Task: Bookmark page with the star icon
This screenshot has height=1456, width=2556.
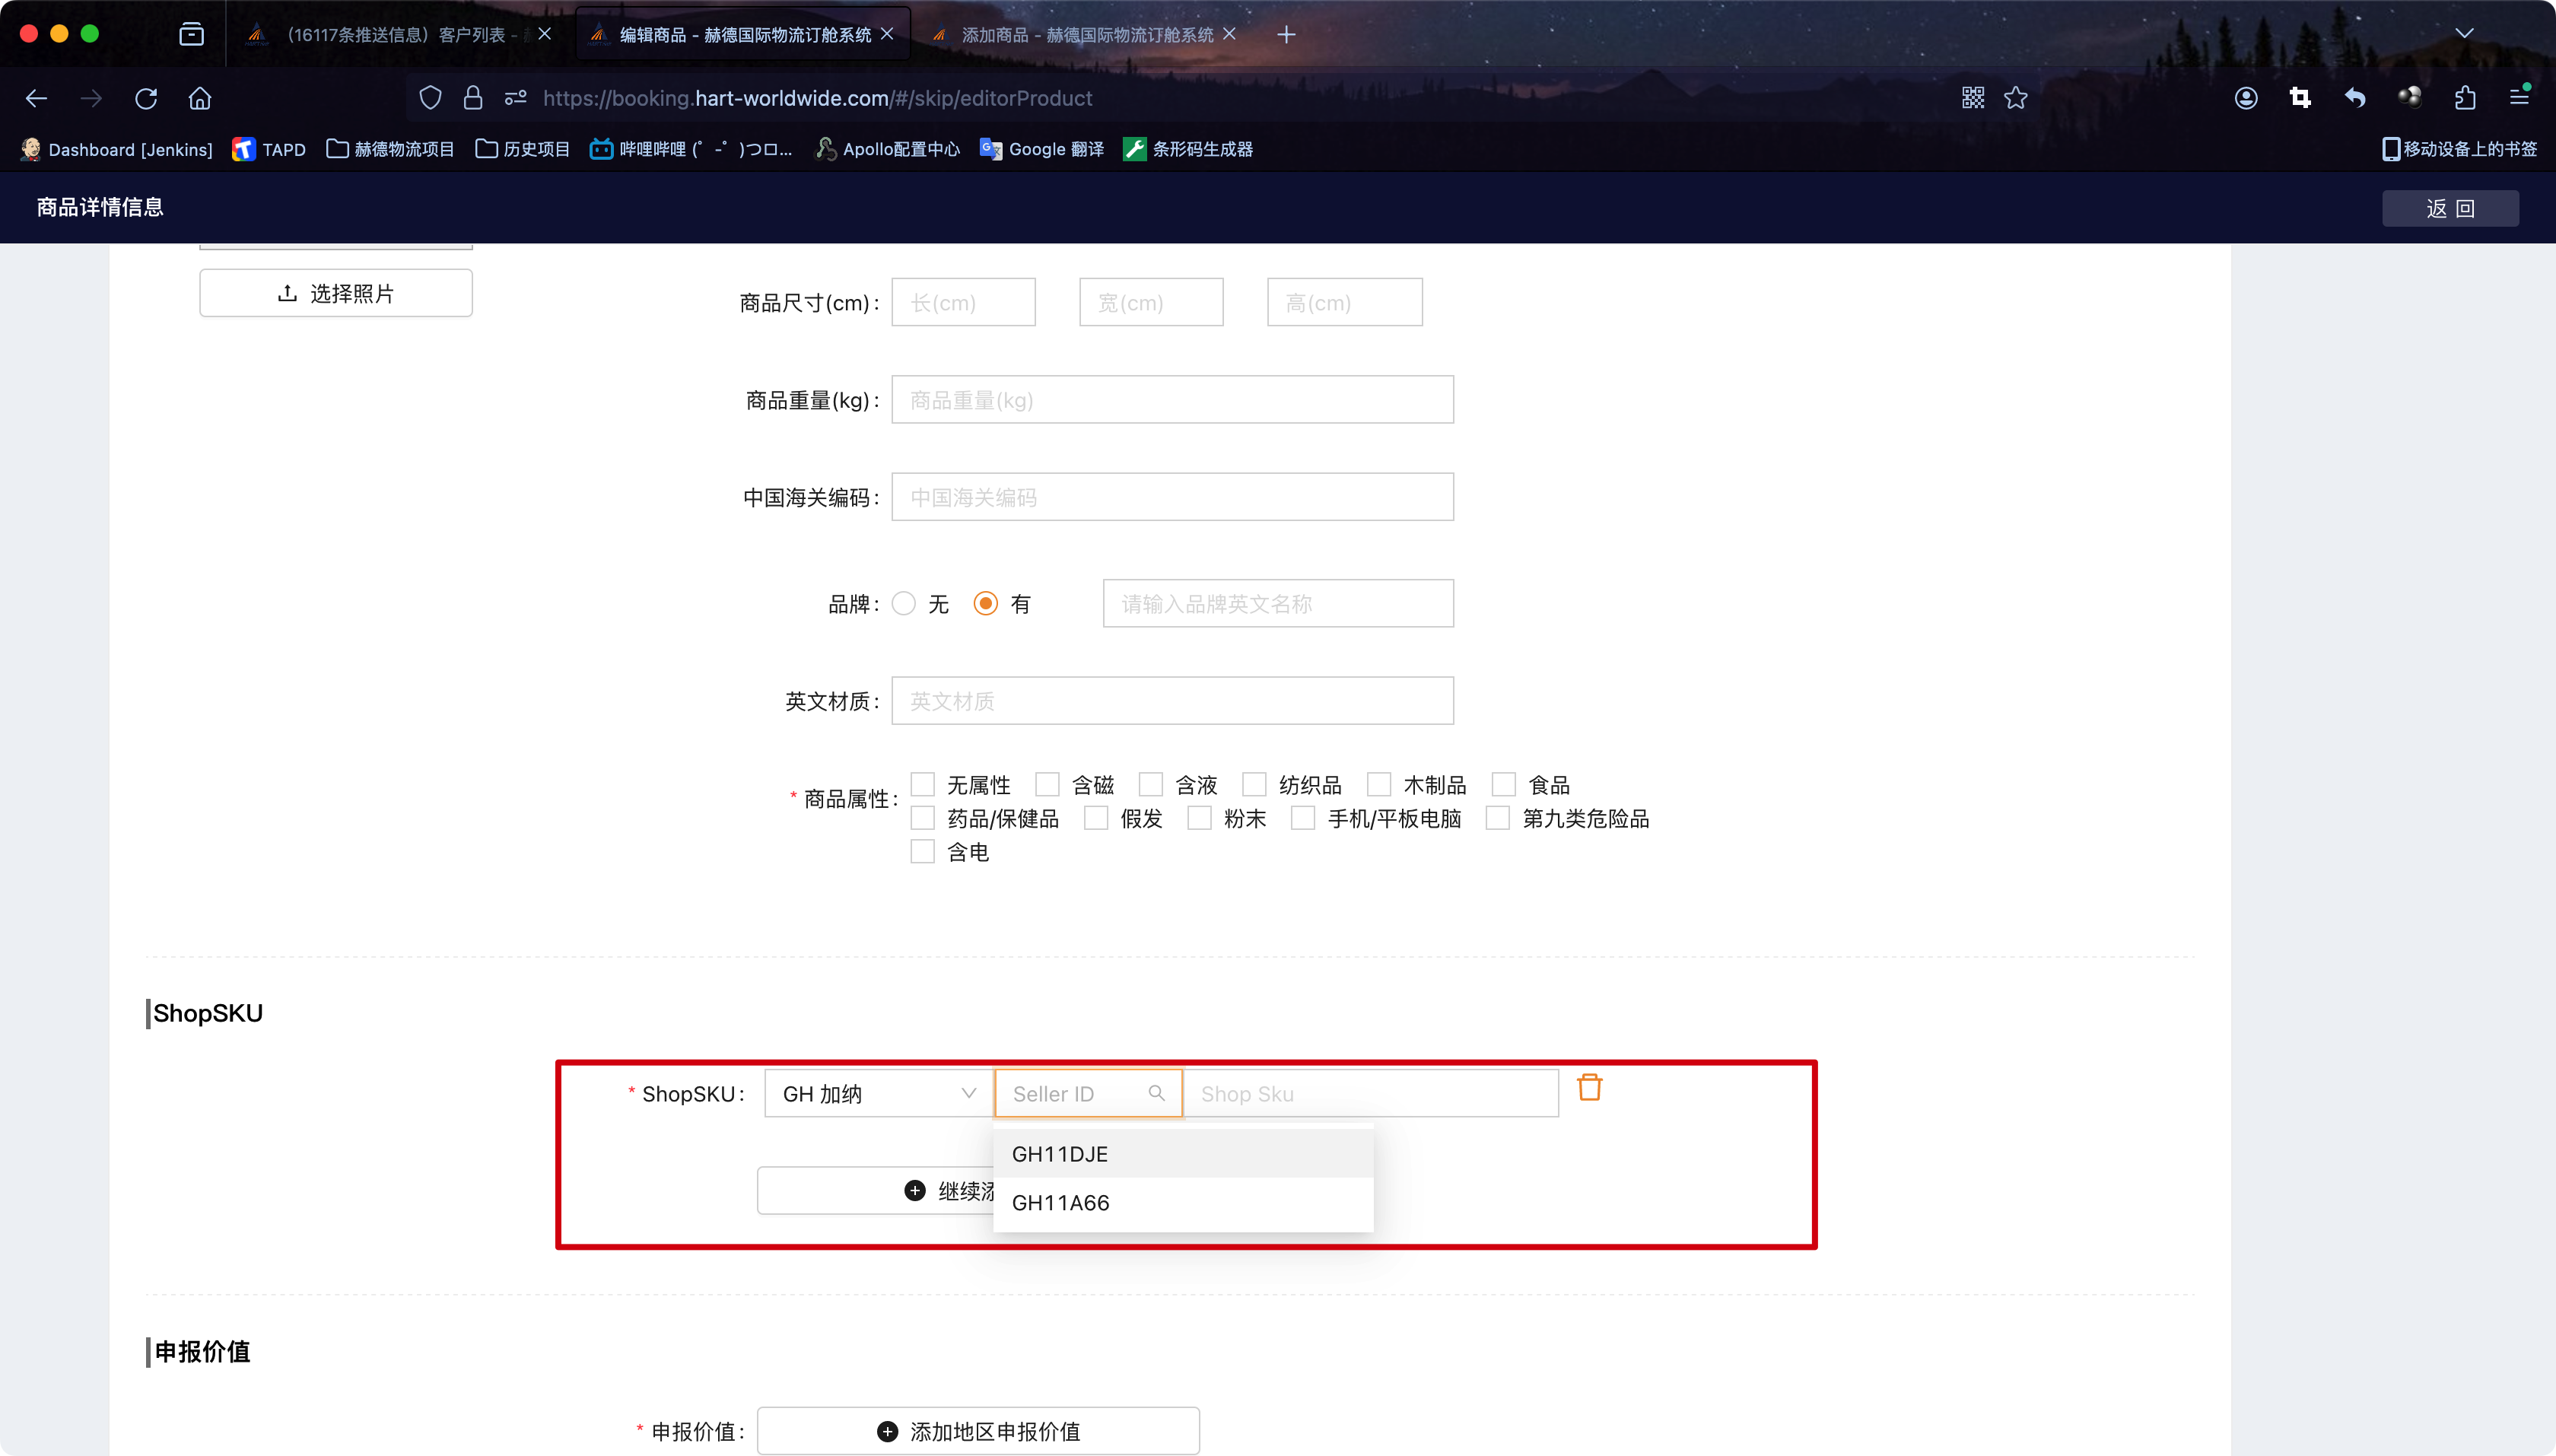Action: [2016, 98]
